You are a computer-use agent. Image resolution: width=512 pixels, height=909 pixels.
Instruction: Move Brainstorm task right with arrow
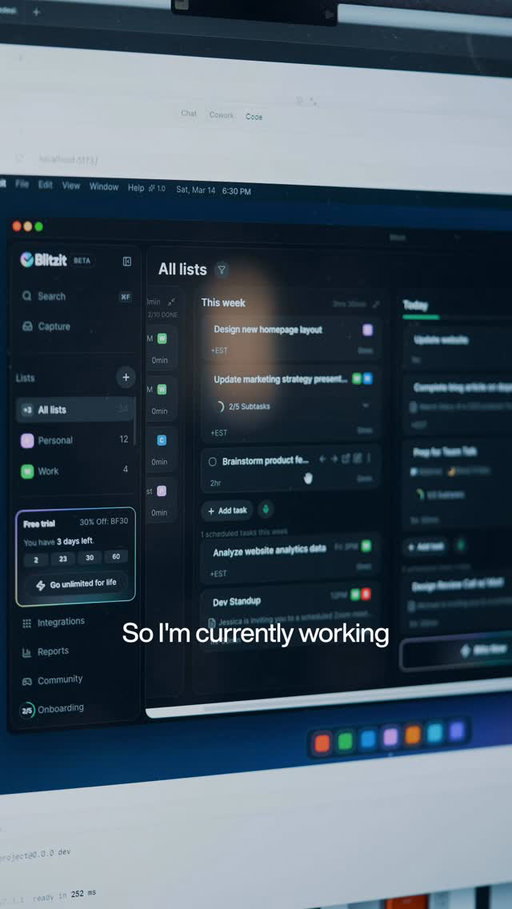tap(334, 459)
